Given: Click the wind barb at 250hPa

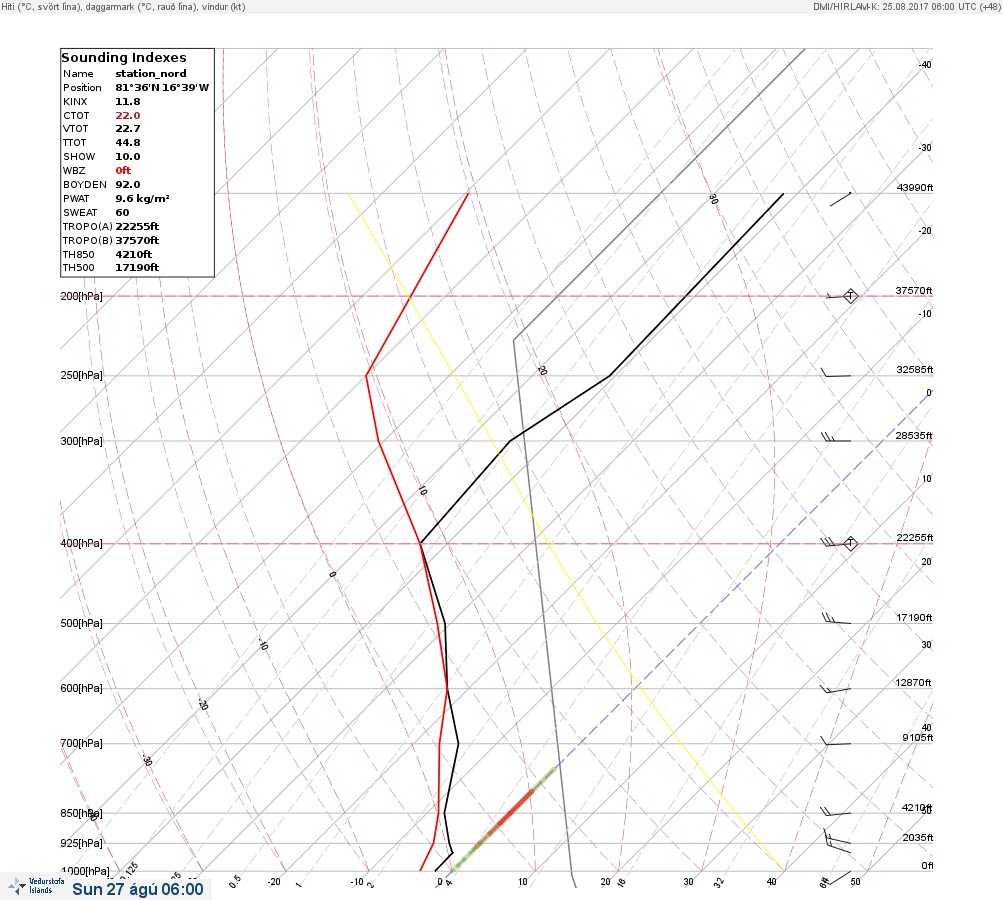Looking at the screenshot, I should coord(836,372).
